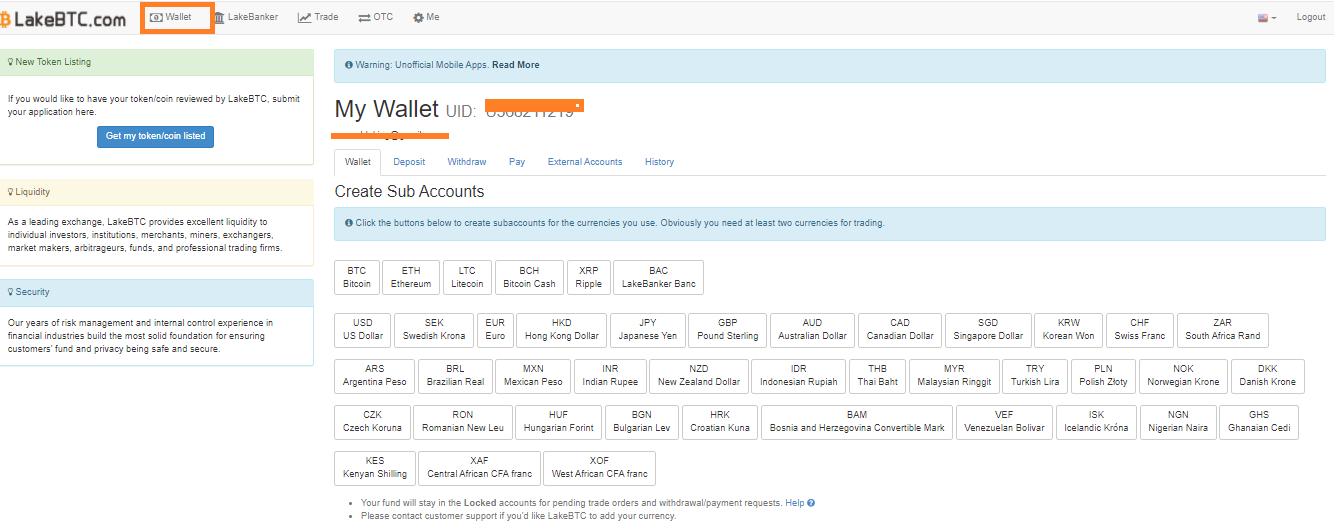Create CAD Canadian Dollar sub account
Image resolution: width=1334 pixels, height=532 pixels.
[900, 330]
